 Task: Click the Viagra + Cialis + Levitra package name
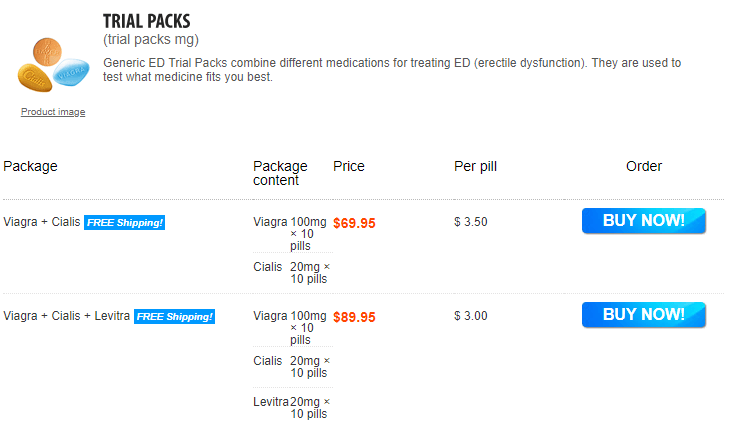point(67,316)
